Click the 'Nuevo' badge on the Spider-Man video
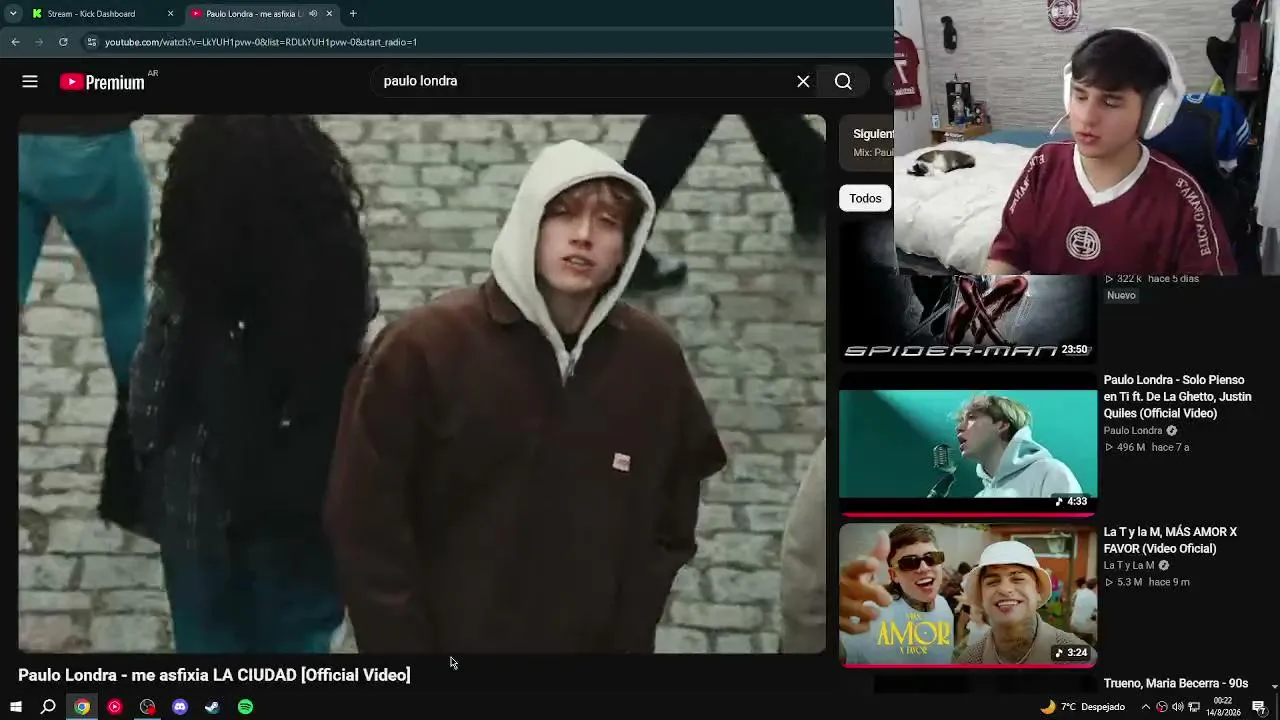This screenshot has height=720, width=1280. [1121, 296]
